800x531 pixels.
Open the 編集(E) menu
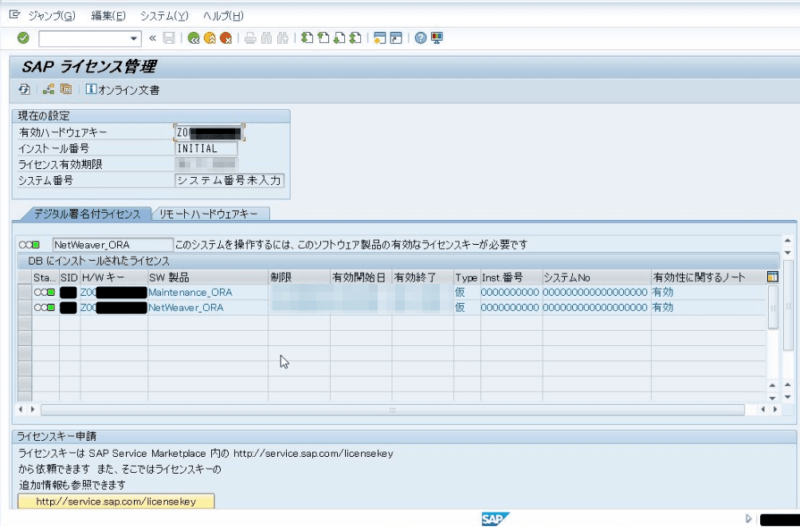click(108, 16)
